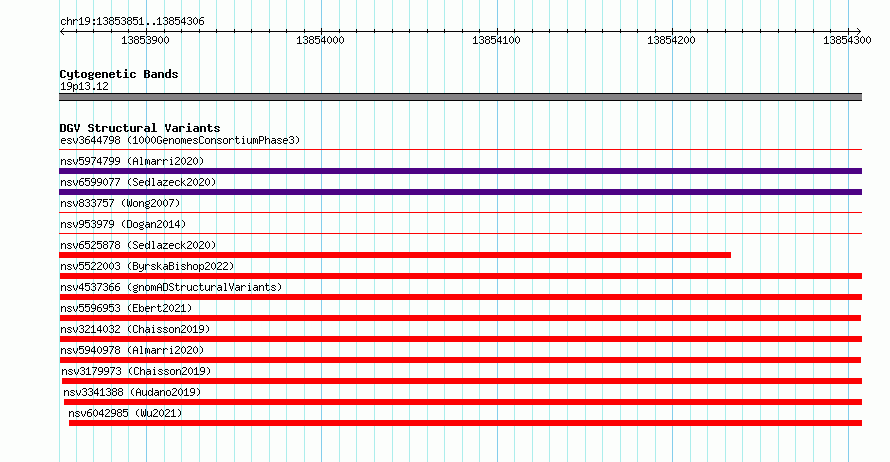Viewport: 890px width, 462px height.
Task: Click ruler position 13854300
Action: pos(847,40)
